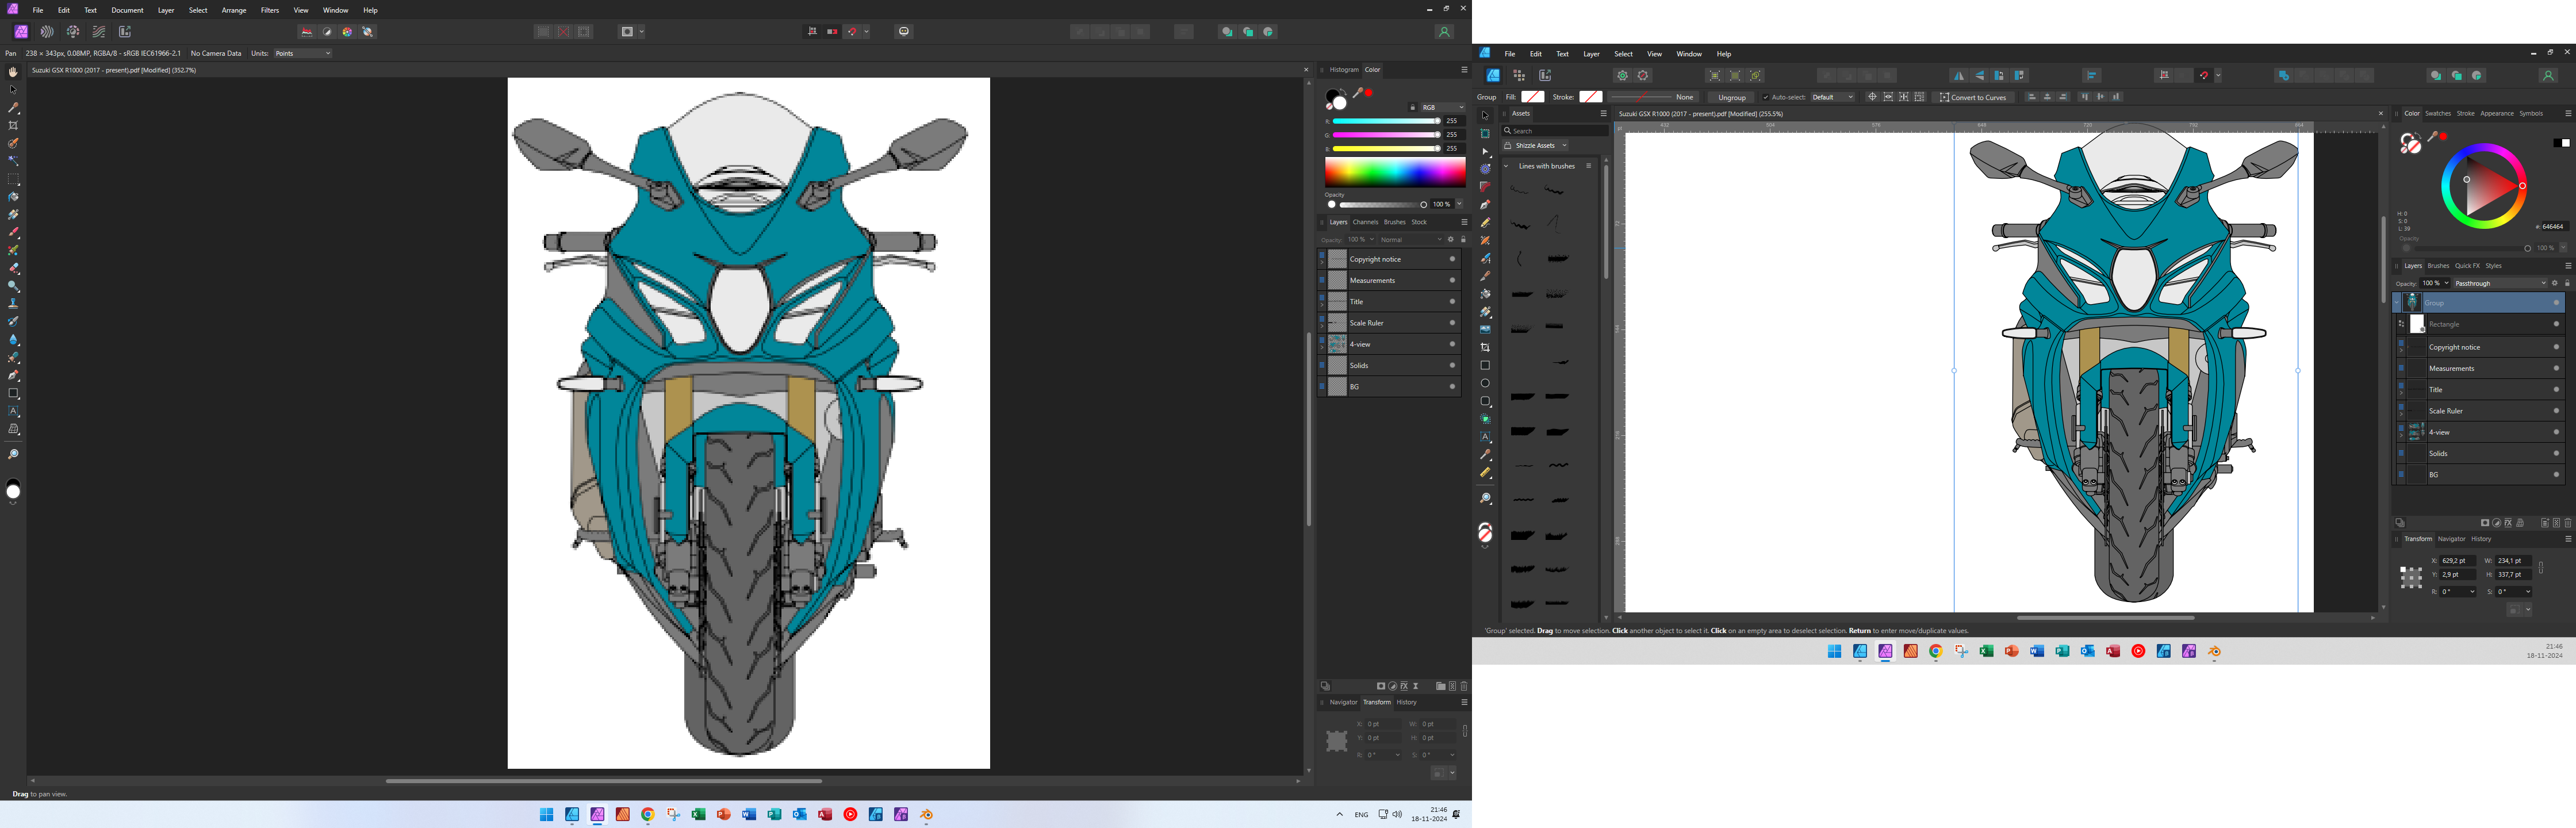Select the Ellipse tool in Affinity Designer
The image size is (2576, 828).
[x=1485, y=383]
